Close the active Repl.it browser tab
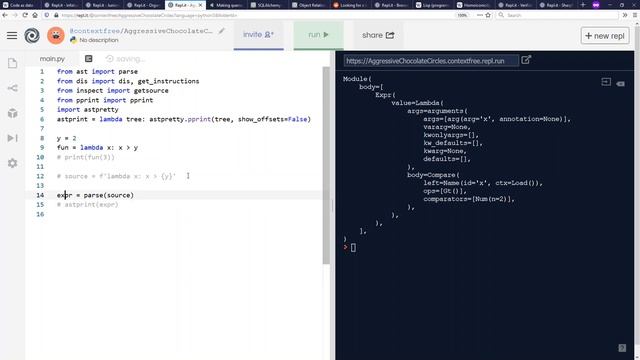The width and height of the screenshot is (640, 360). [x=200, y=5]
